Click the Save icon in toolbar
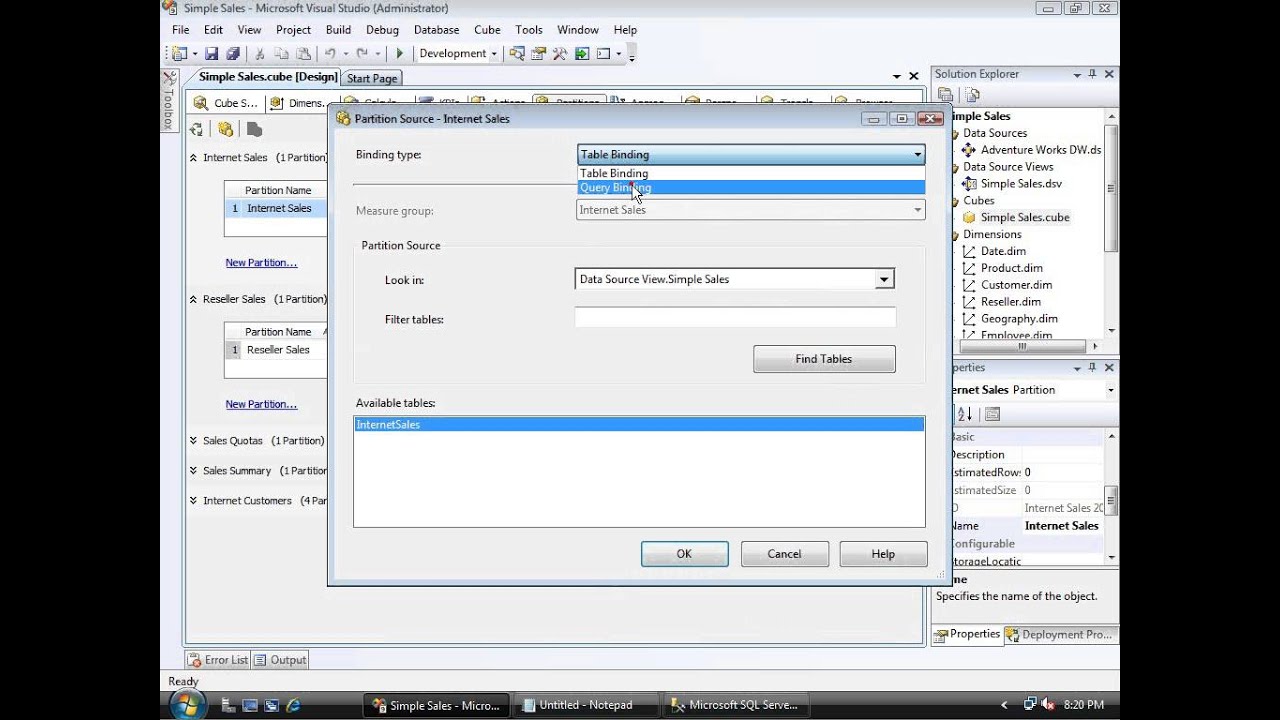1280x720 pixels. (212, 54)
